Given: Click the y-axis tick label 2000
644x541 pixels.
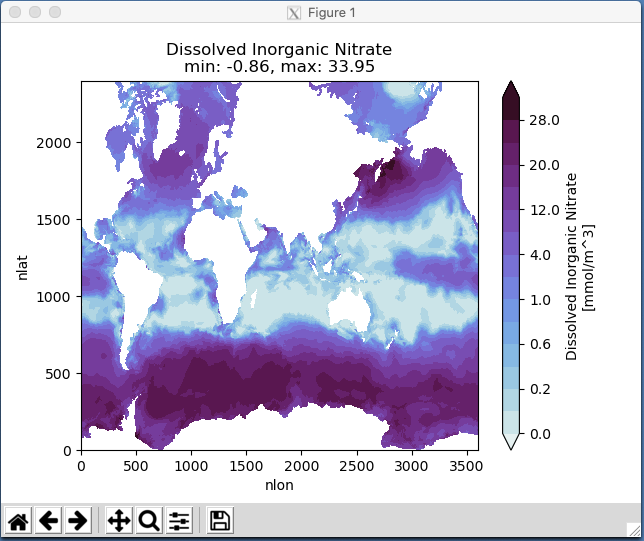Looking at the screenshot, I should 53,143.
